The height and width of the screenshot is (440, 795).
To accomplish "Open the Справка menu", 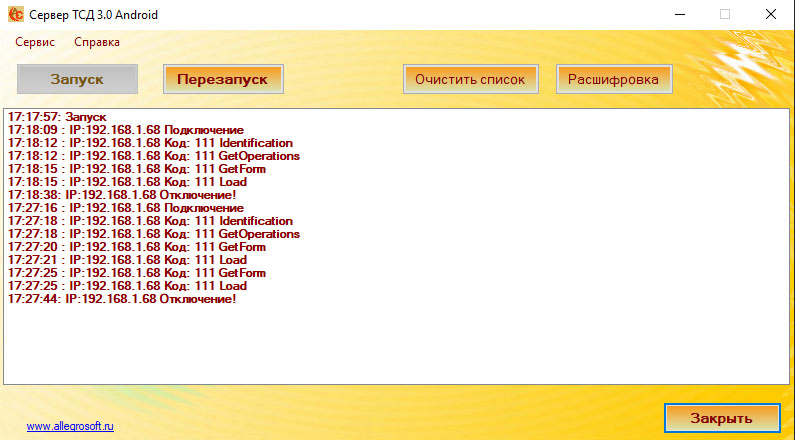I will click(x=97, y=42).
